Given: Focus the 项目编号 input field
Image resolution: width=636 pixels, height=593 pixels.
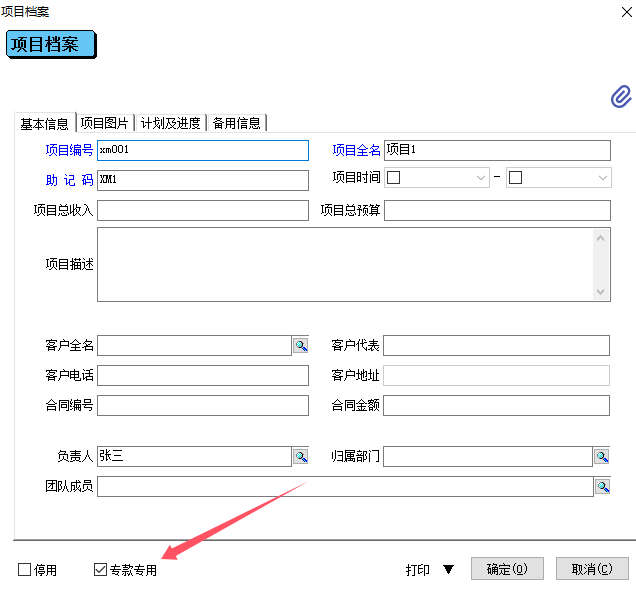Looking at the screenshot, I should pyautogui.click(x=203, y=150).
